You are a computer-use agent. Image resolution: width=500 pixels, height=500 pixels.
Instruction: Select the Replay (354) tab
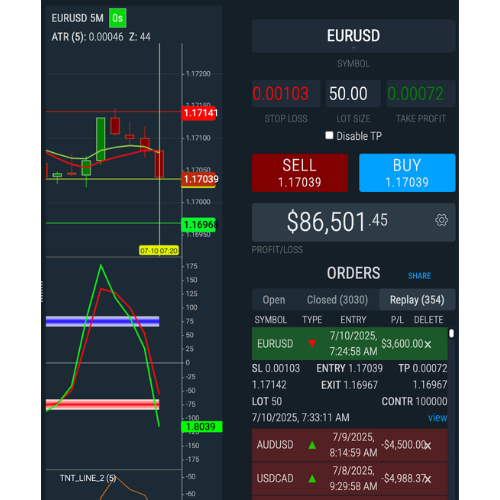click(417, 300)
